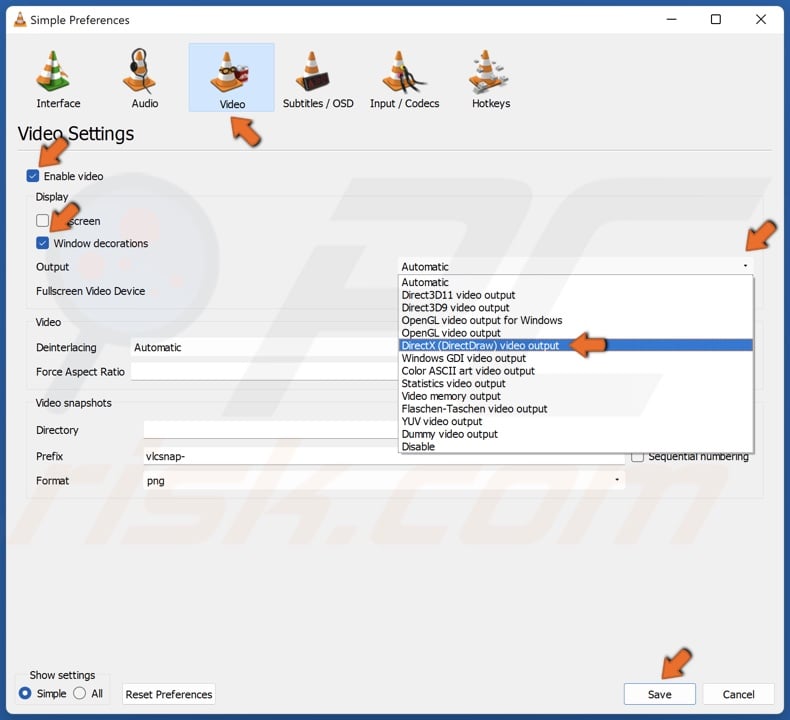Image resolution: width=790 pixels, height=720 pixels.
Task: Choose Direct3D9 video output
Action: click(576, 307)
